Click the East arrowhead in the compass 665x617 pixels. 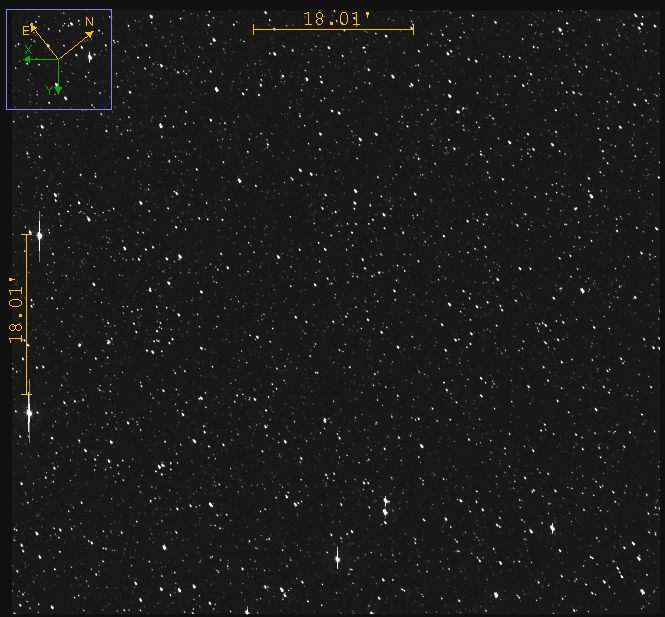pyautogui.click(x=33, y=27)
